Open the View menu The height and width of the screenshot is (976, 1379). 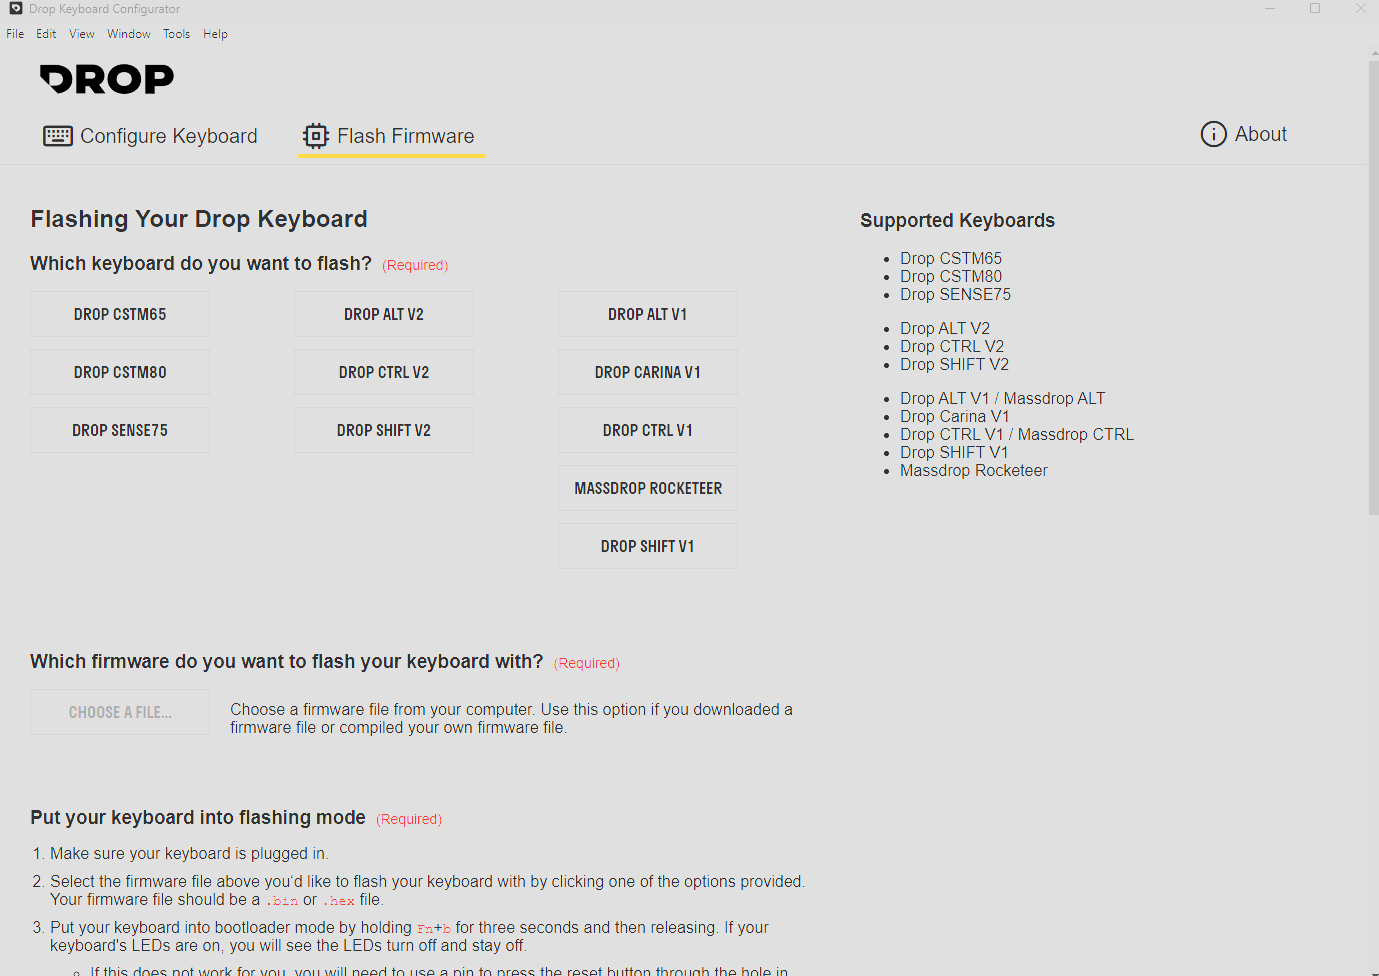click(x=82, y=34)
